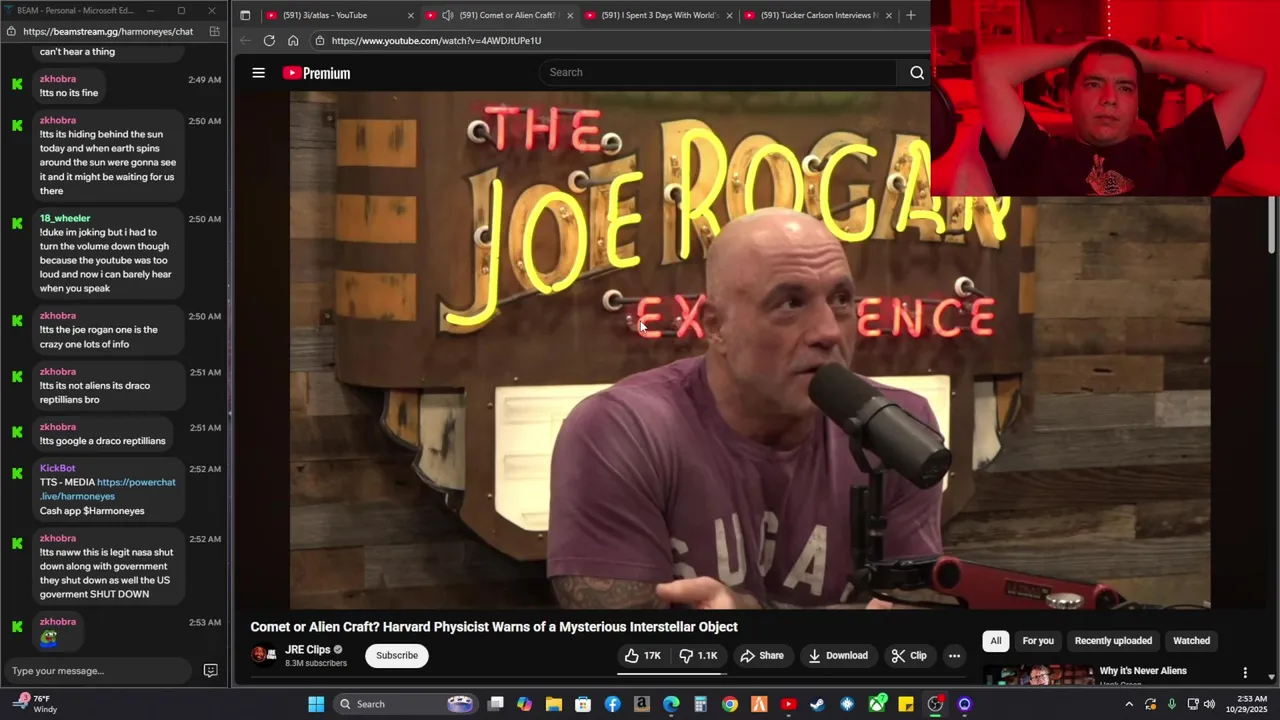The width and height of the screenshot is (1280, 720).
Task: Open the Why it's Never Aliens title
Action: click(x=1143, y=671)
